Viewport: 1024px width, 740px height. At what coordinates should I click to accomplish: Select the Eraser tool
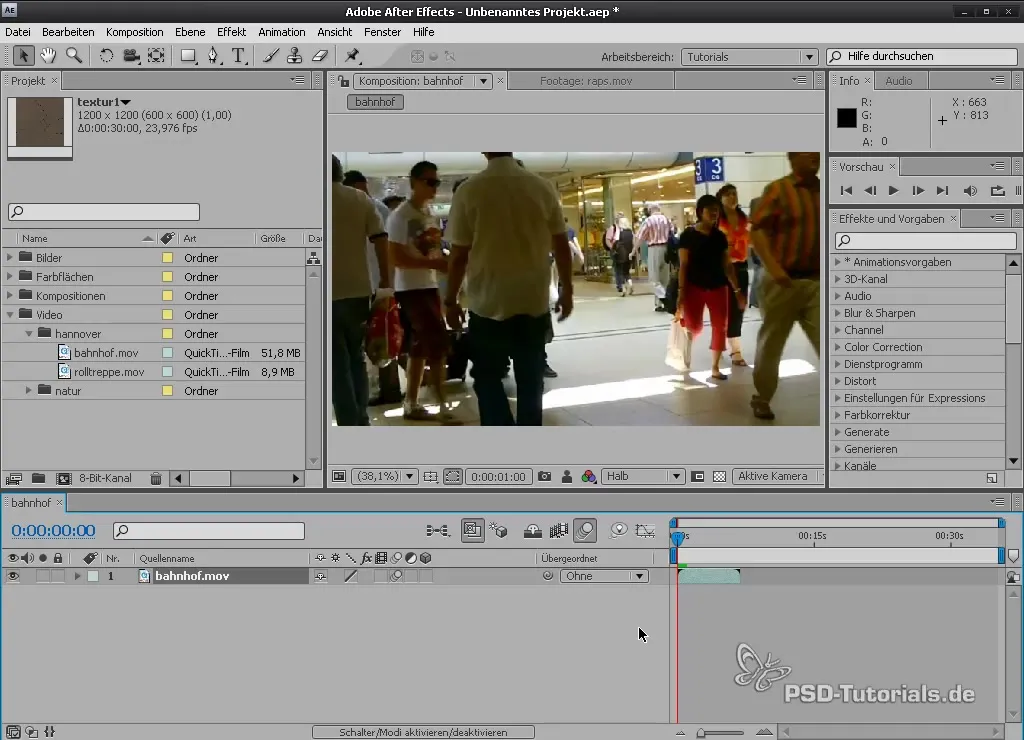[320, 56]
